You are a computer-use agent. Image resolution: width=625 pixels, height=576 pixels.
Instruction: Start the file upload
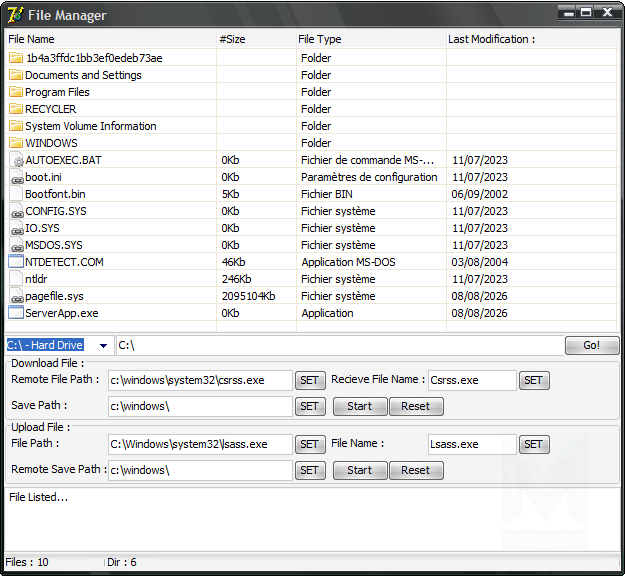pyautogui.click(x=360, y=470)
